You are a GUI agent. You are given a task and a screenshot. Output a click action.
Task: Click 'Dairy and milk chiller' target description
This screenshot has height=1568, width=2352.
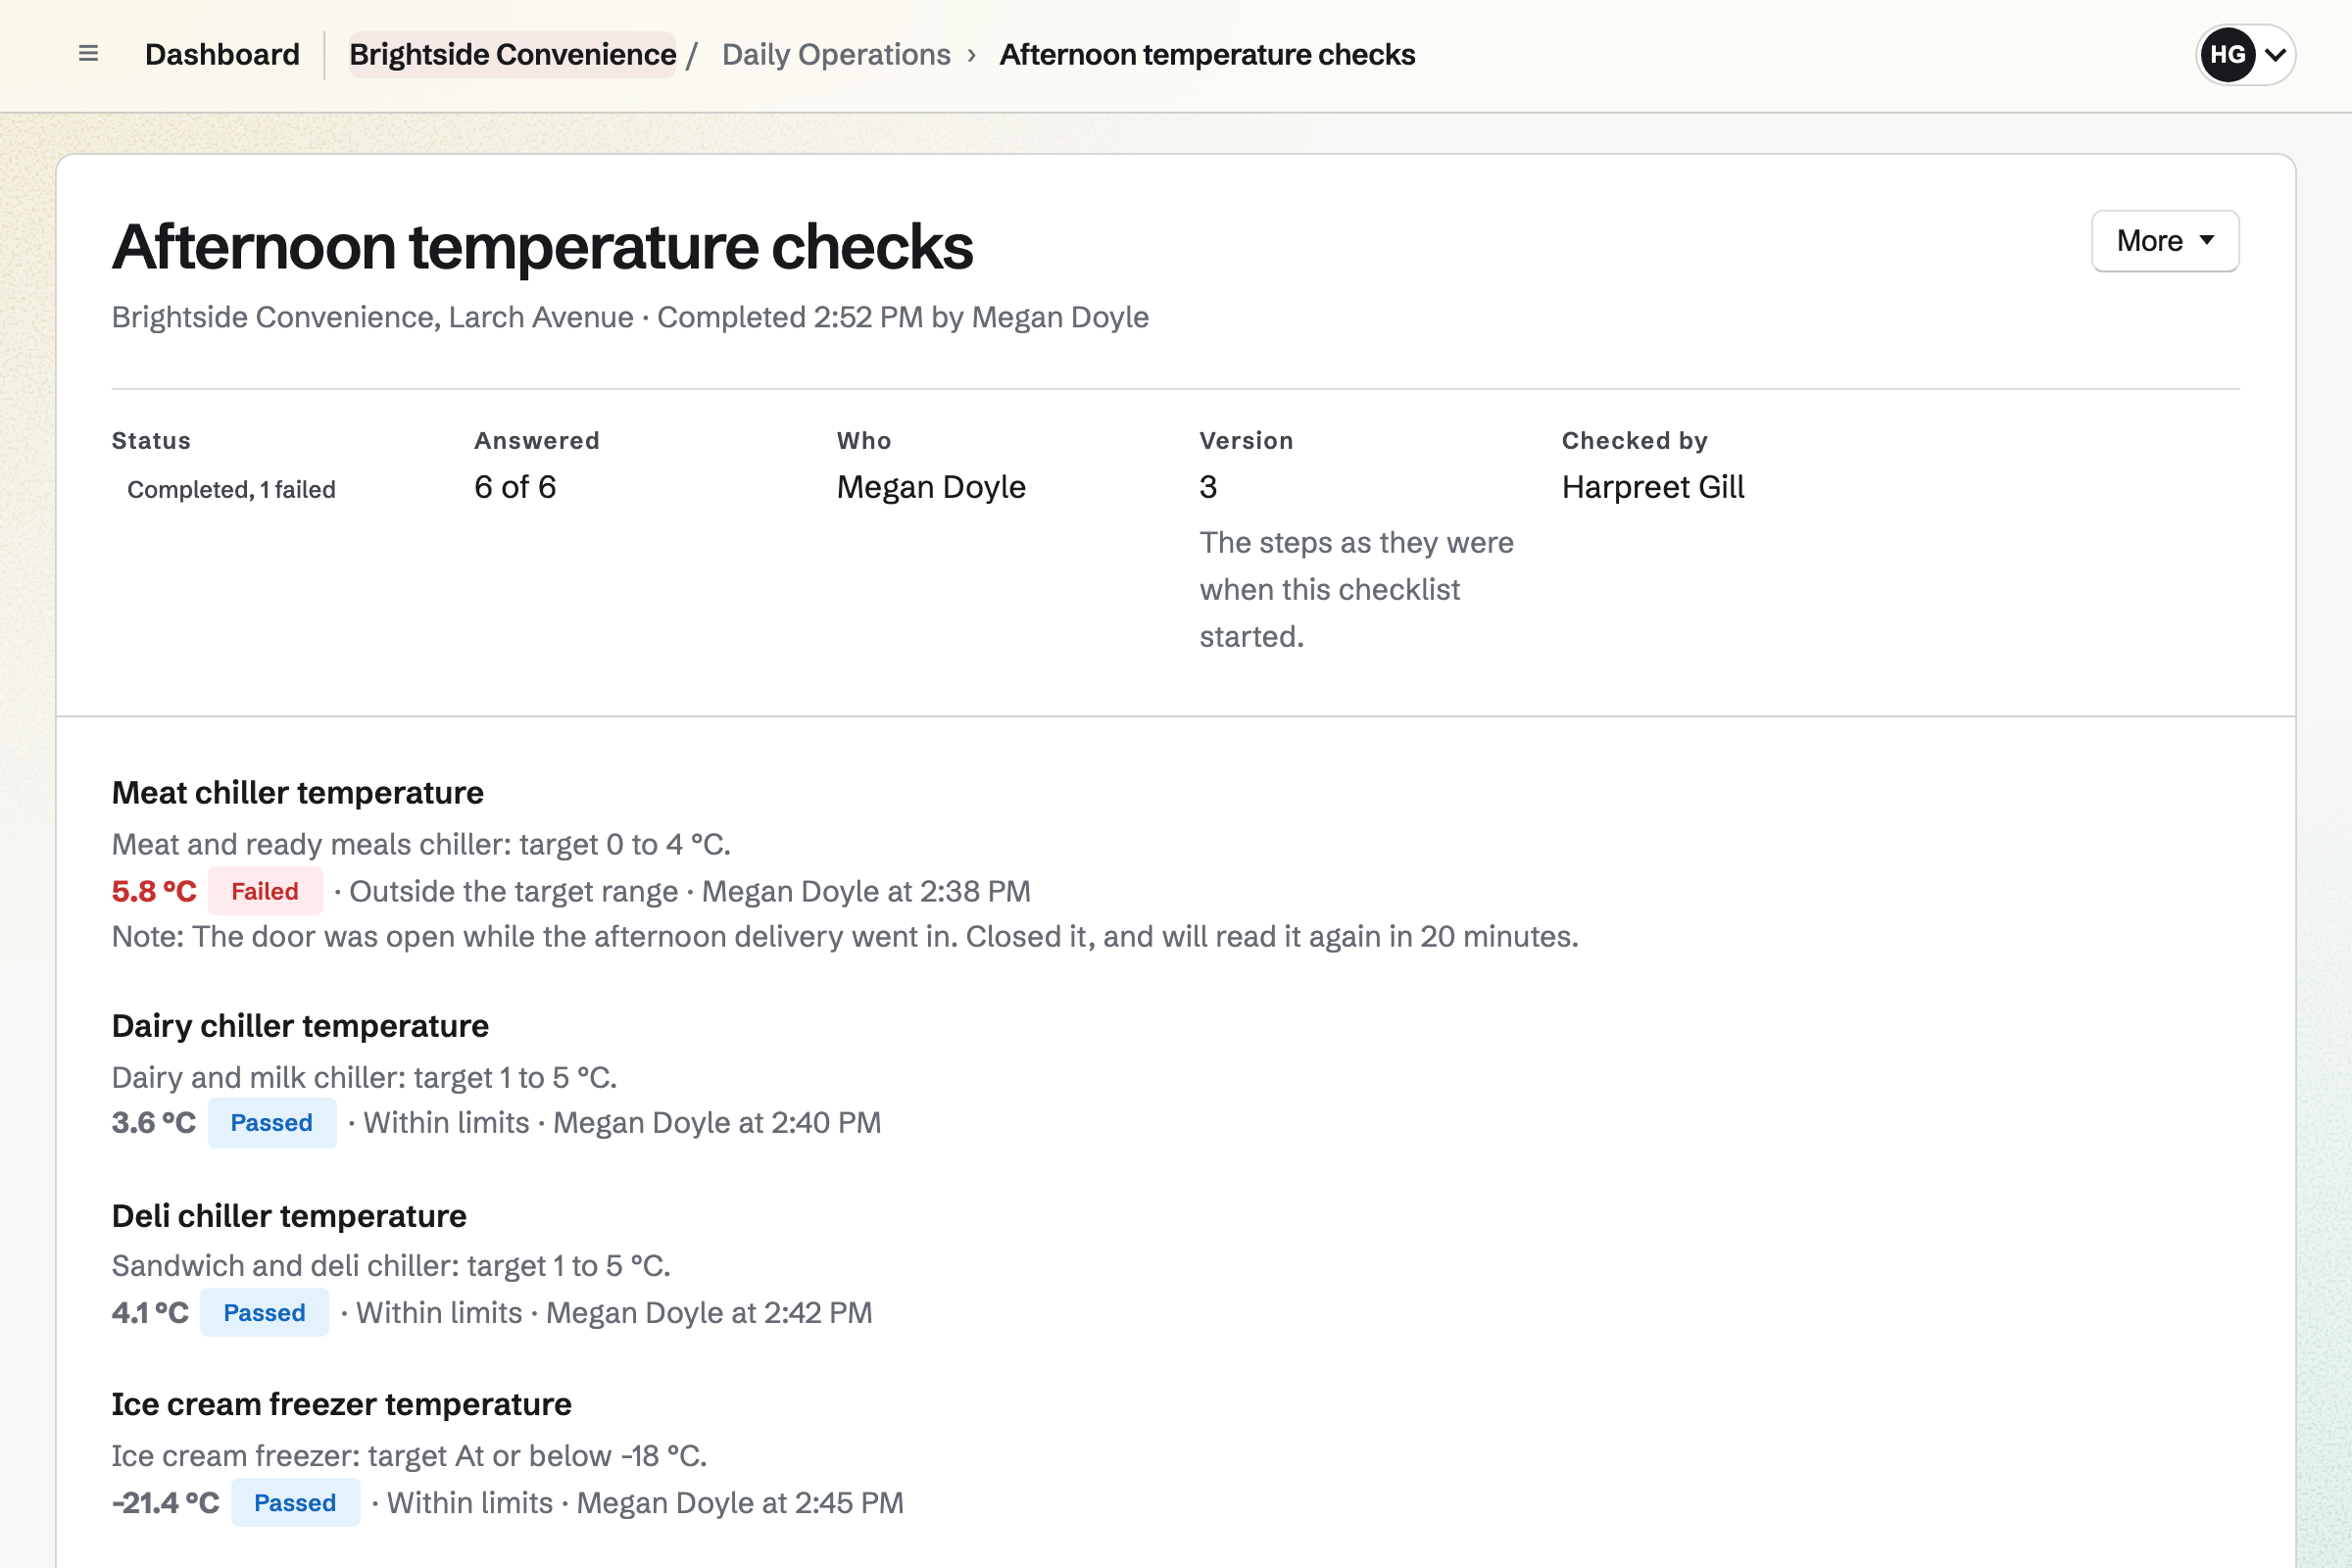click(x=364, y=1078)
